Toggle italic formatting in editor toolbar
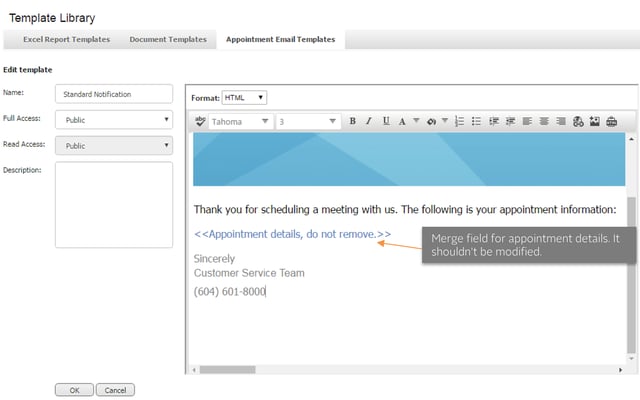 [369, 121]
